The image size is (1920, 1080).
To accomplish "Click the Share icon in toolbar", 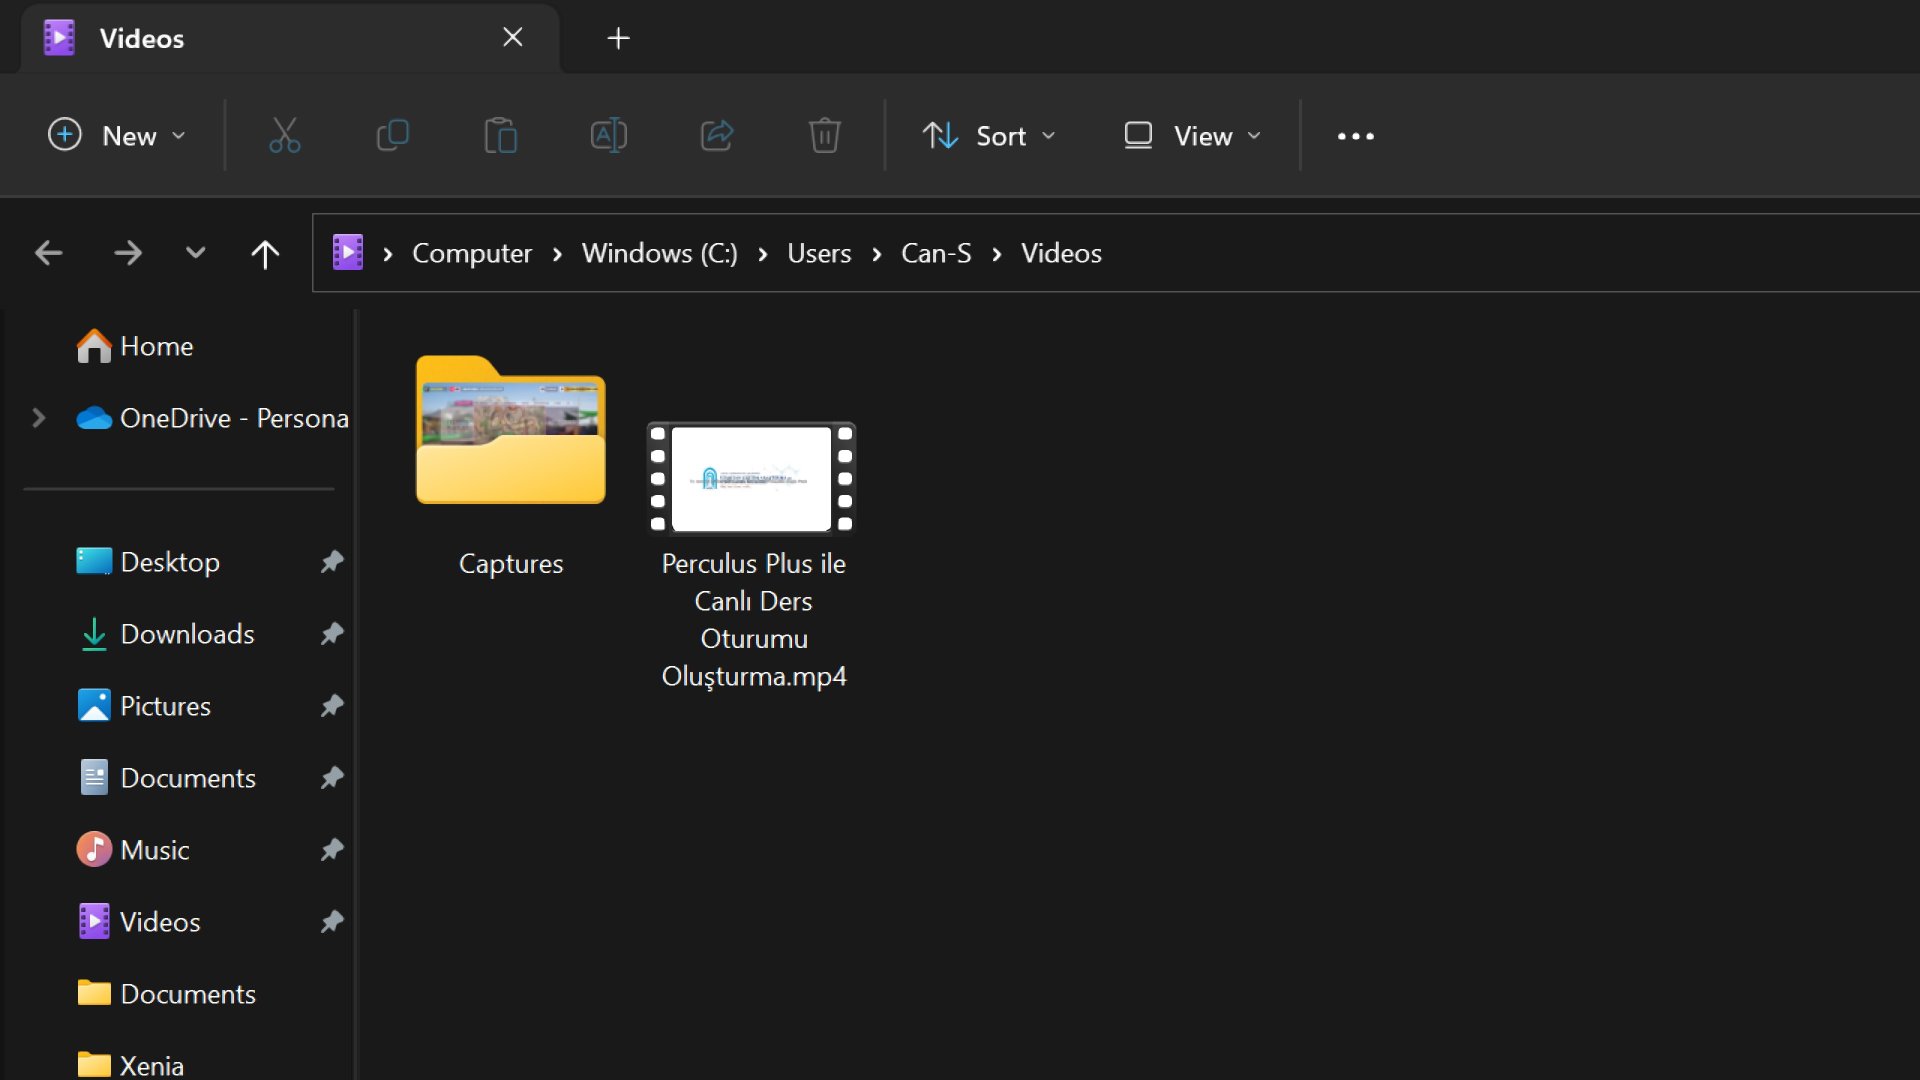I will tap(716, 135).
